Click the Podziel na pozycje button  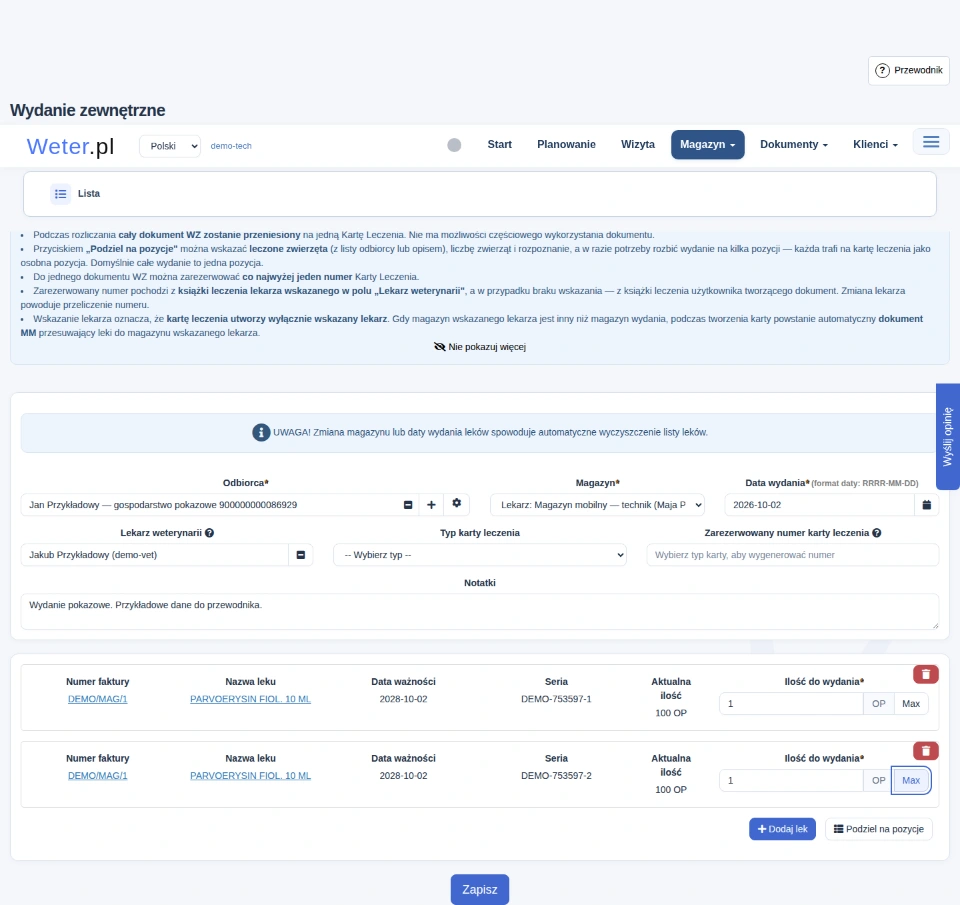[879, 829]
